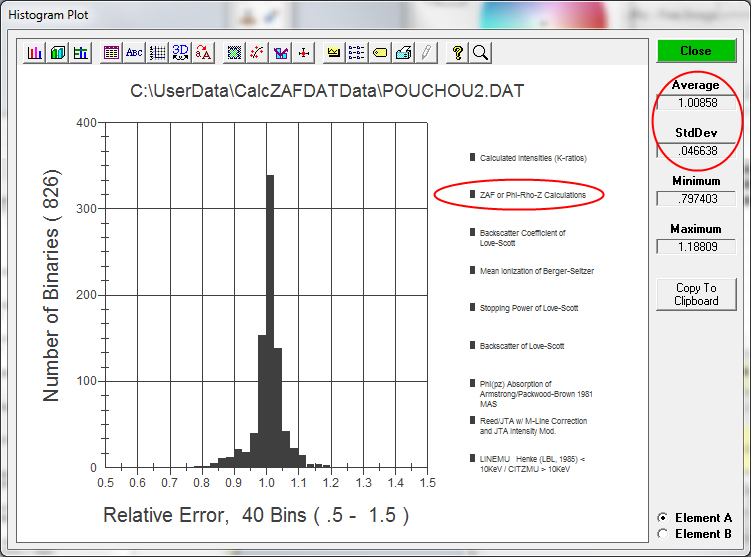This screenshot has width=751, height=557.
Task: Toggle the 3D view toolbar icon
Action: (180, 52)
